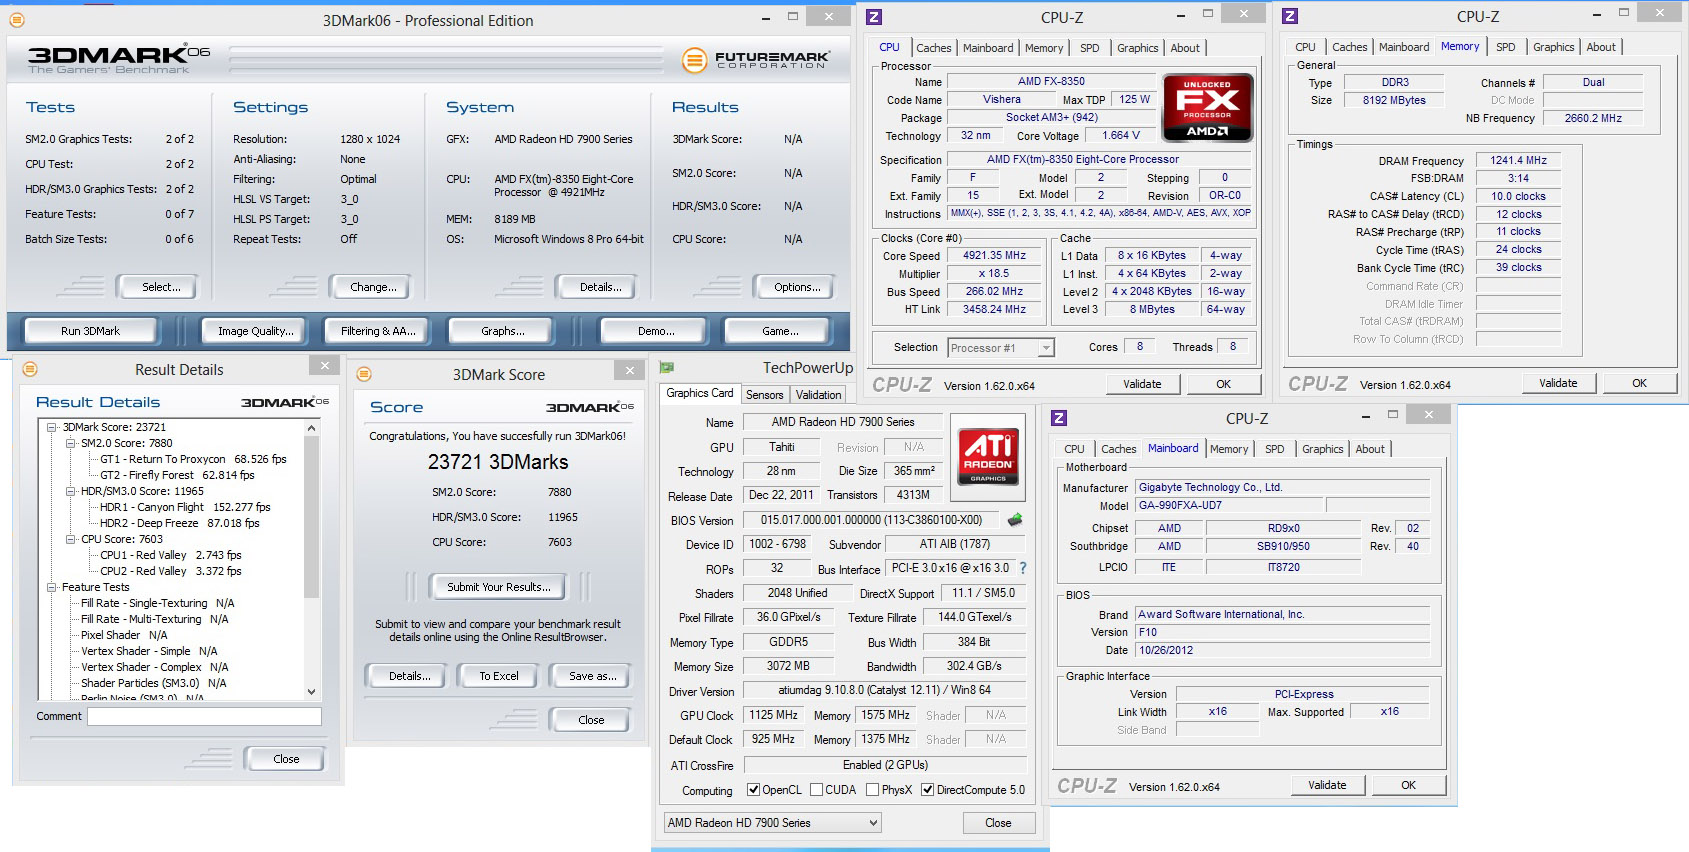Click the purple Z icon of CPU-Z Mainboard window
Viewport: 1689px width, 852px height.
pos(1059,418)
